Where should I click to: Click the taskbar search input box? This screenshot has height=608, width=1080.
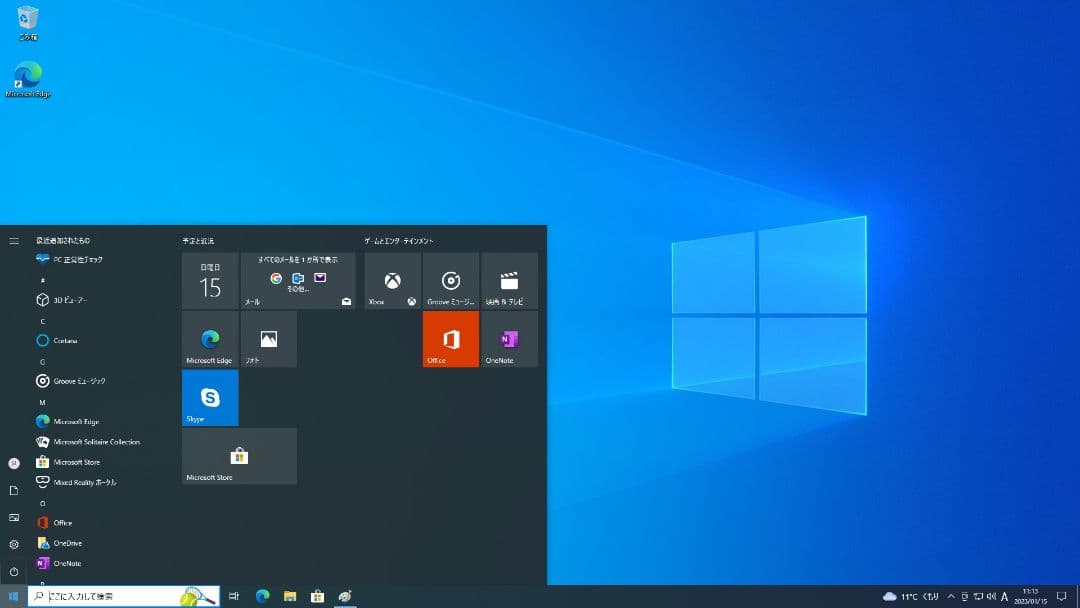click(110, 596)
